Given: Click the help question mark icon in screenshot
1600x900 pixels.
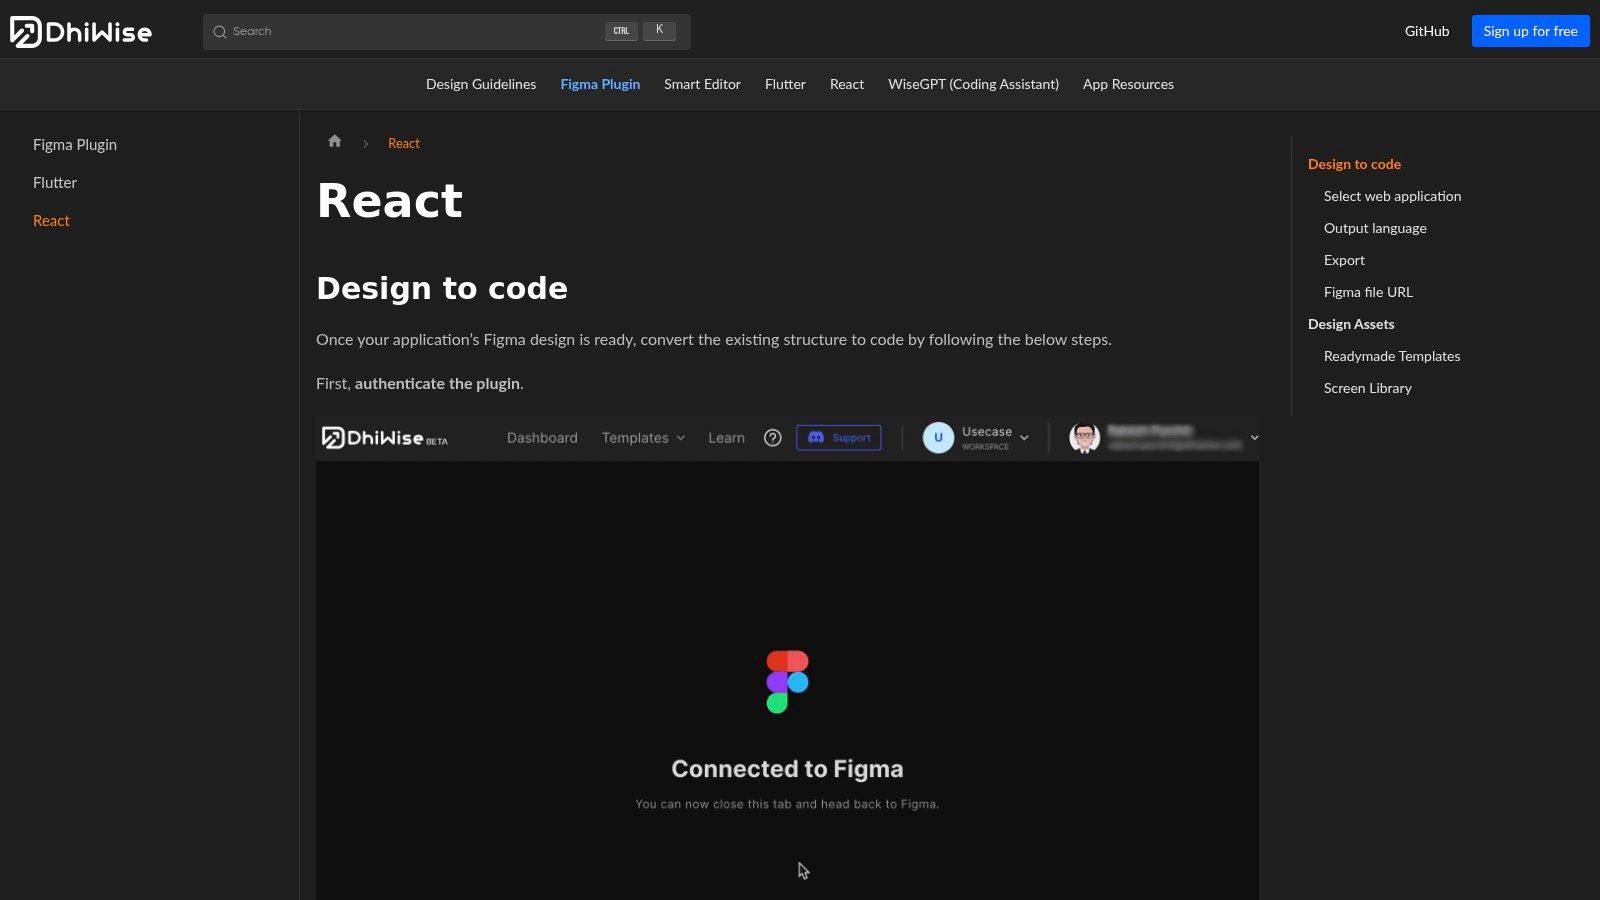Looking at the screenshot, I should tap(772, 438).
